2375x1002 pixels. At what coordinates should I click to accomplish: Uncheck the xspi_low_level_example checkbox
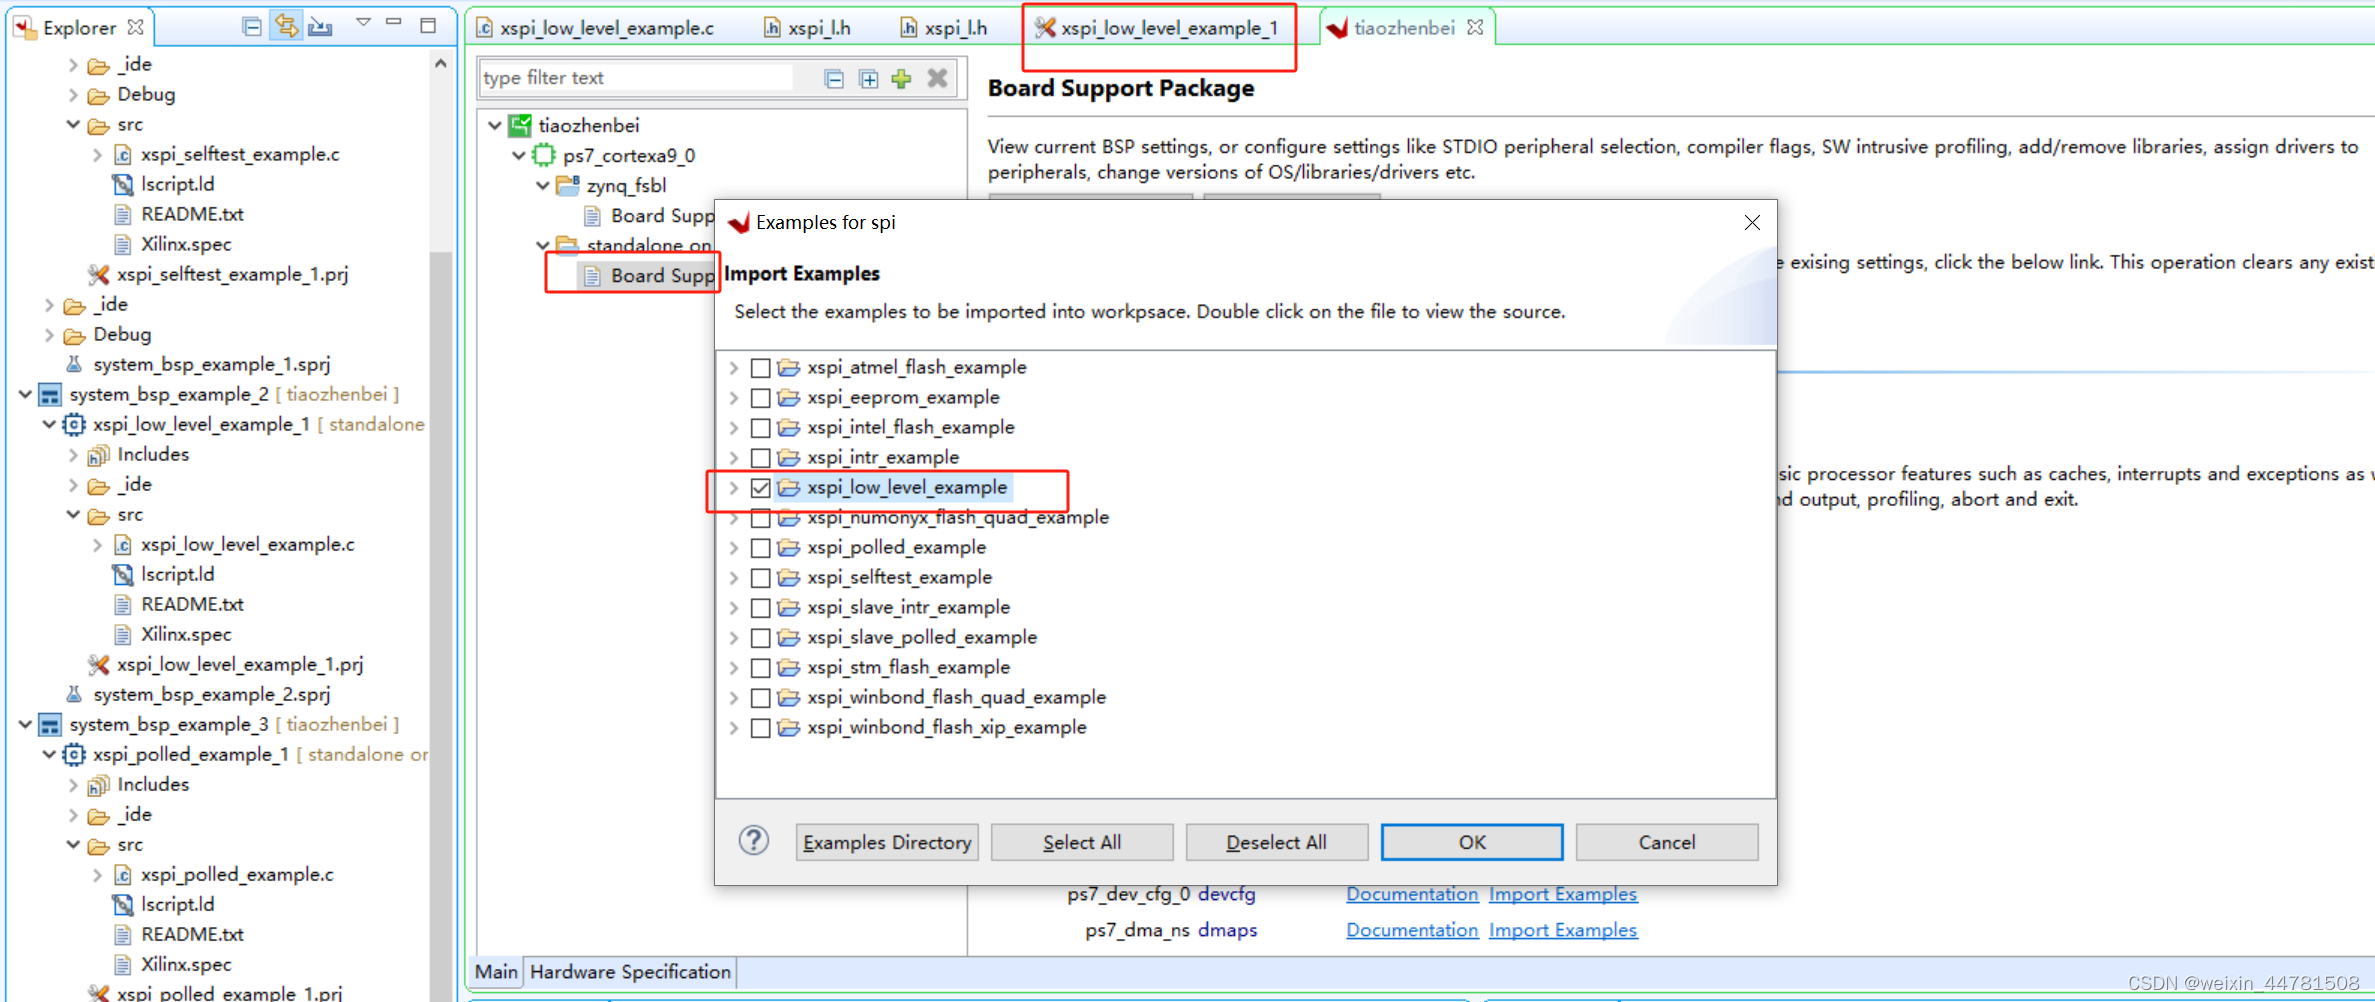click(x=762, y=488)
